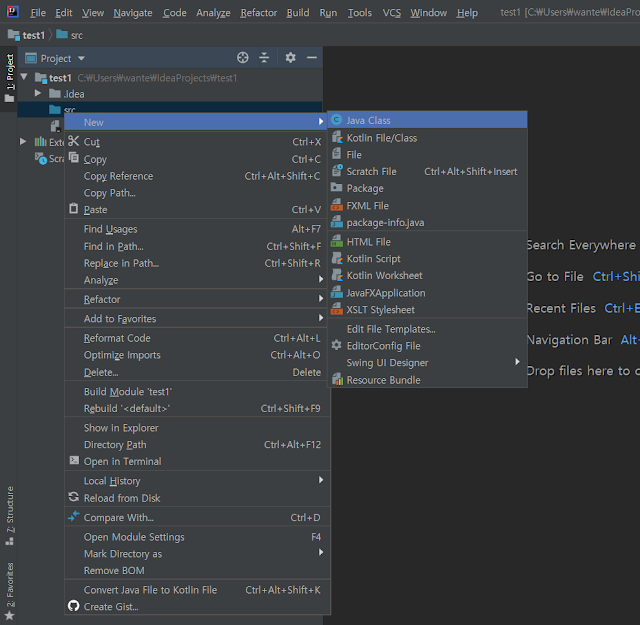Expand the Mark Directory as submenu arrow
Image resolution: width=640 pixels, height=625 pixels.
coord(321,553)
